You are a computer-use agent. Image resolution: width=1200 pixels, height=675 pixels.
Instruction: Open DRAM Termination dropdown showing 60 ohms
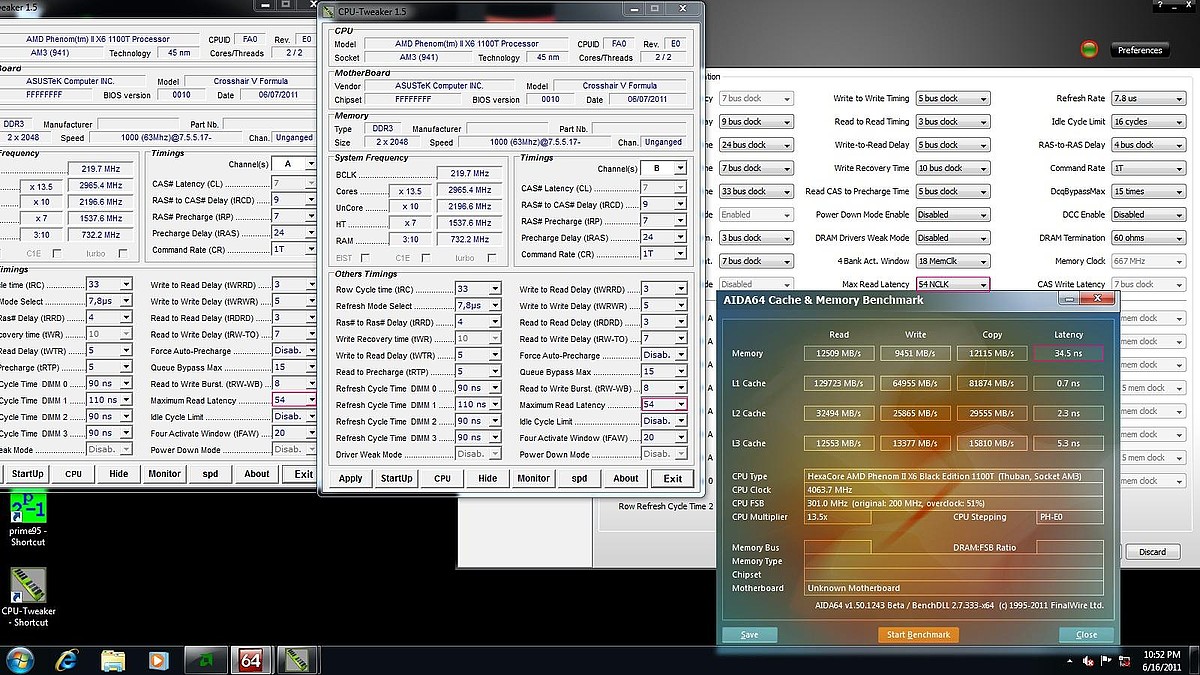point(1148,238)
